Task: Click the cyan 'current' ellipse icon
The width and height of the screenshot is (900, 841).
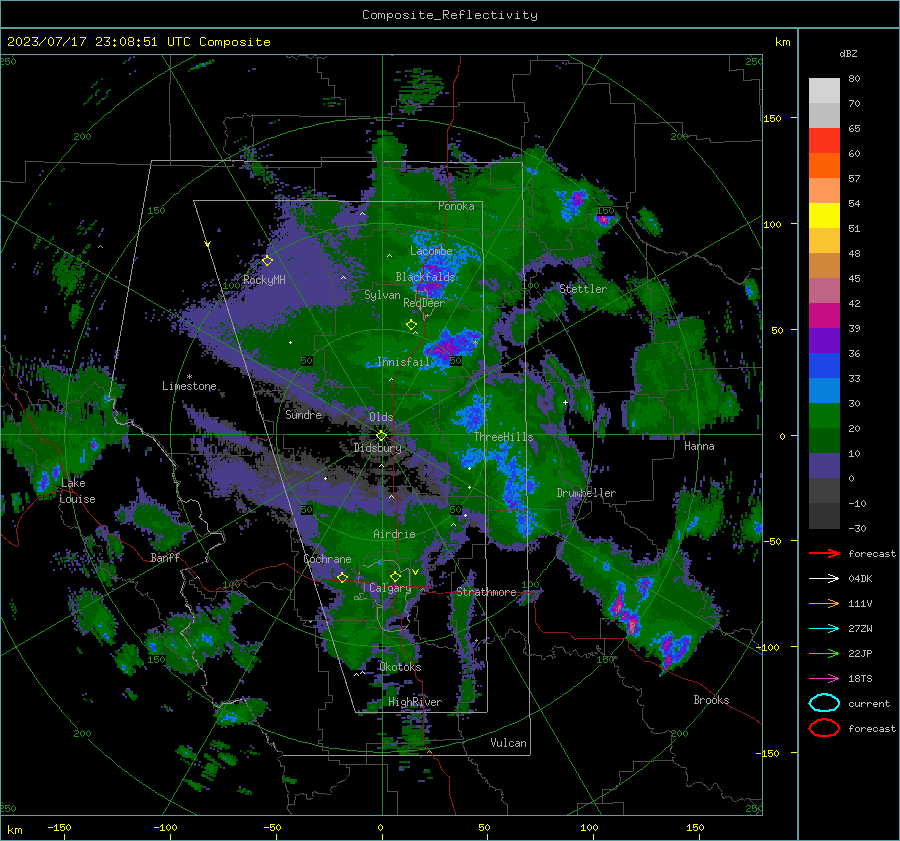Action: (824, 703)
